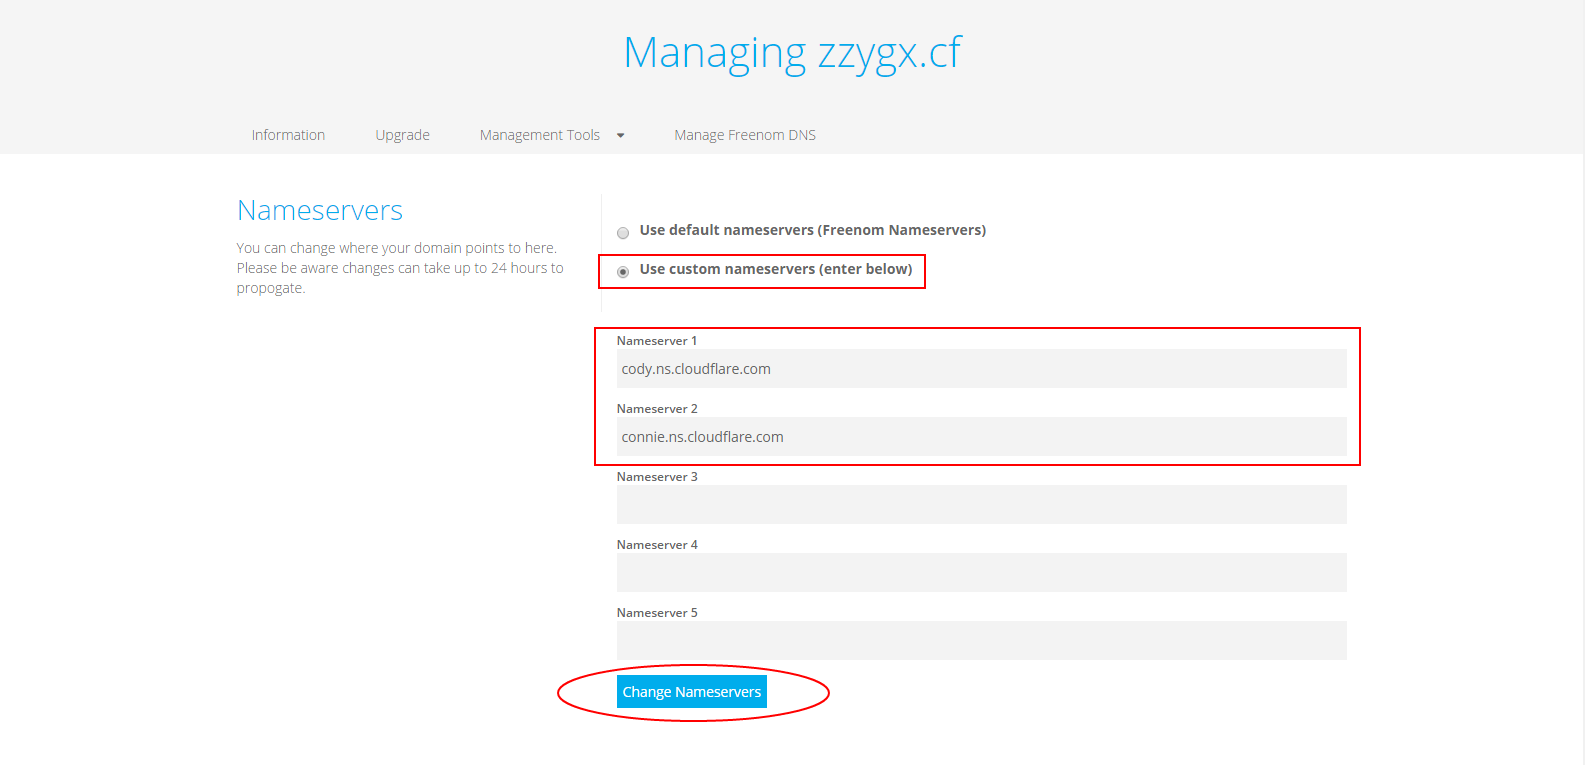Click the Change Nameservers button
1585x765 pixels.
coord(692,692)
